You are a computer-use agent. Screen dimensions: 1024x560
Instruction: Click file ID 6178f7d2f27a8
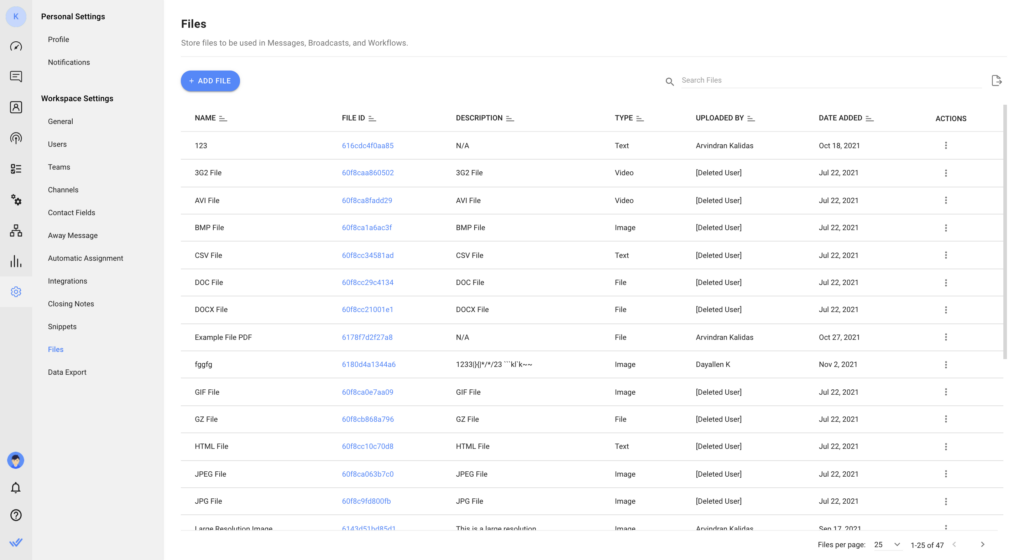pyautogui.click(x=367, y=337)
